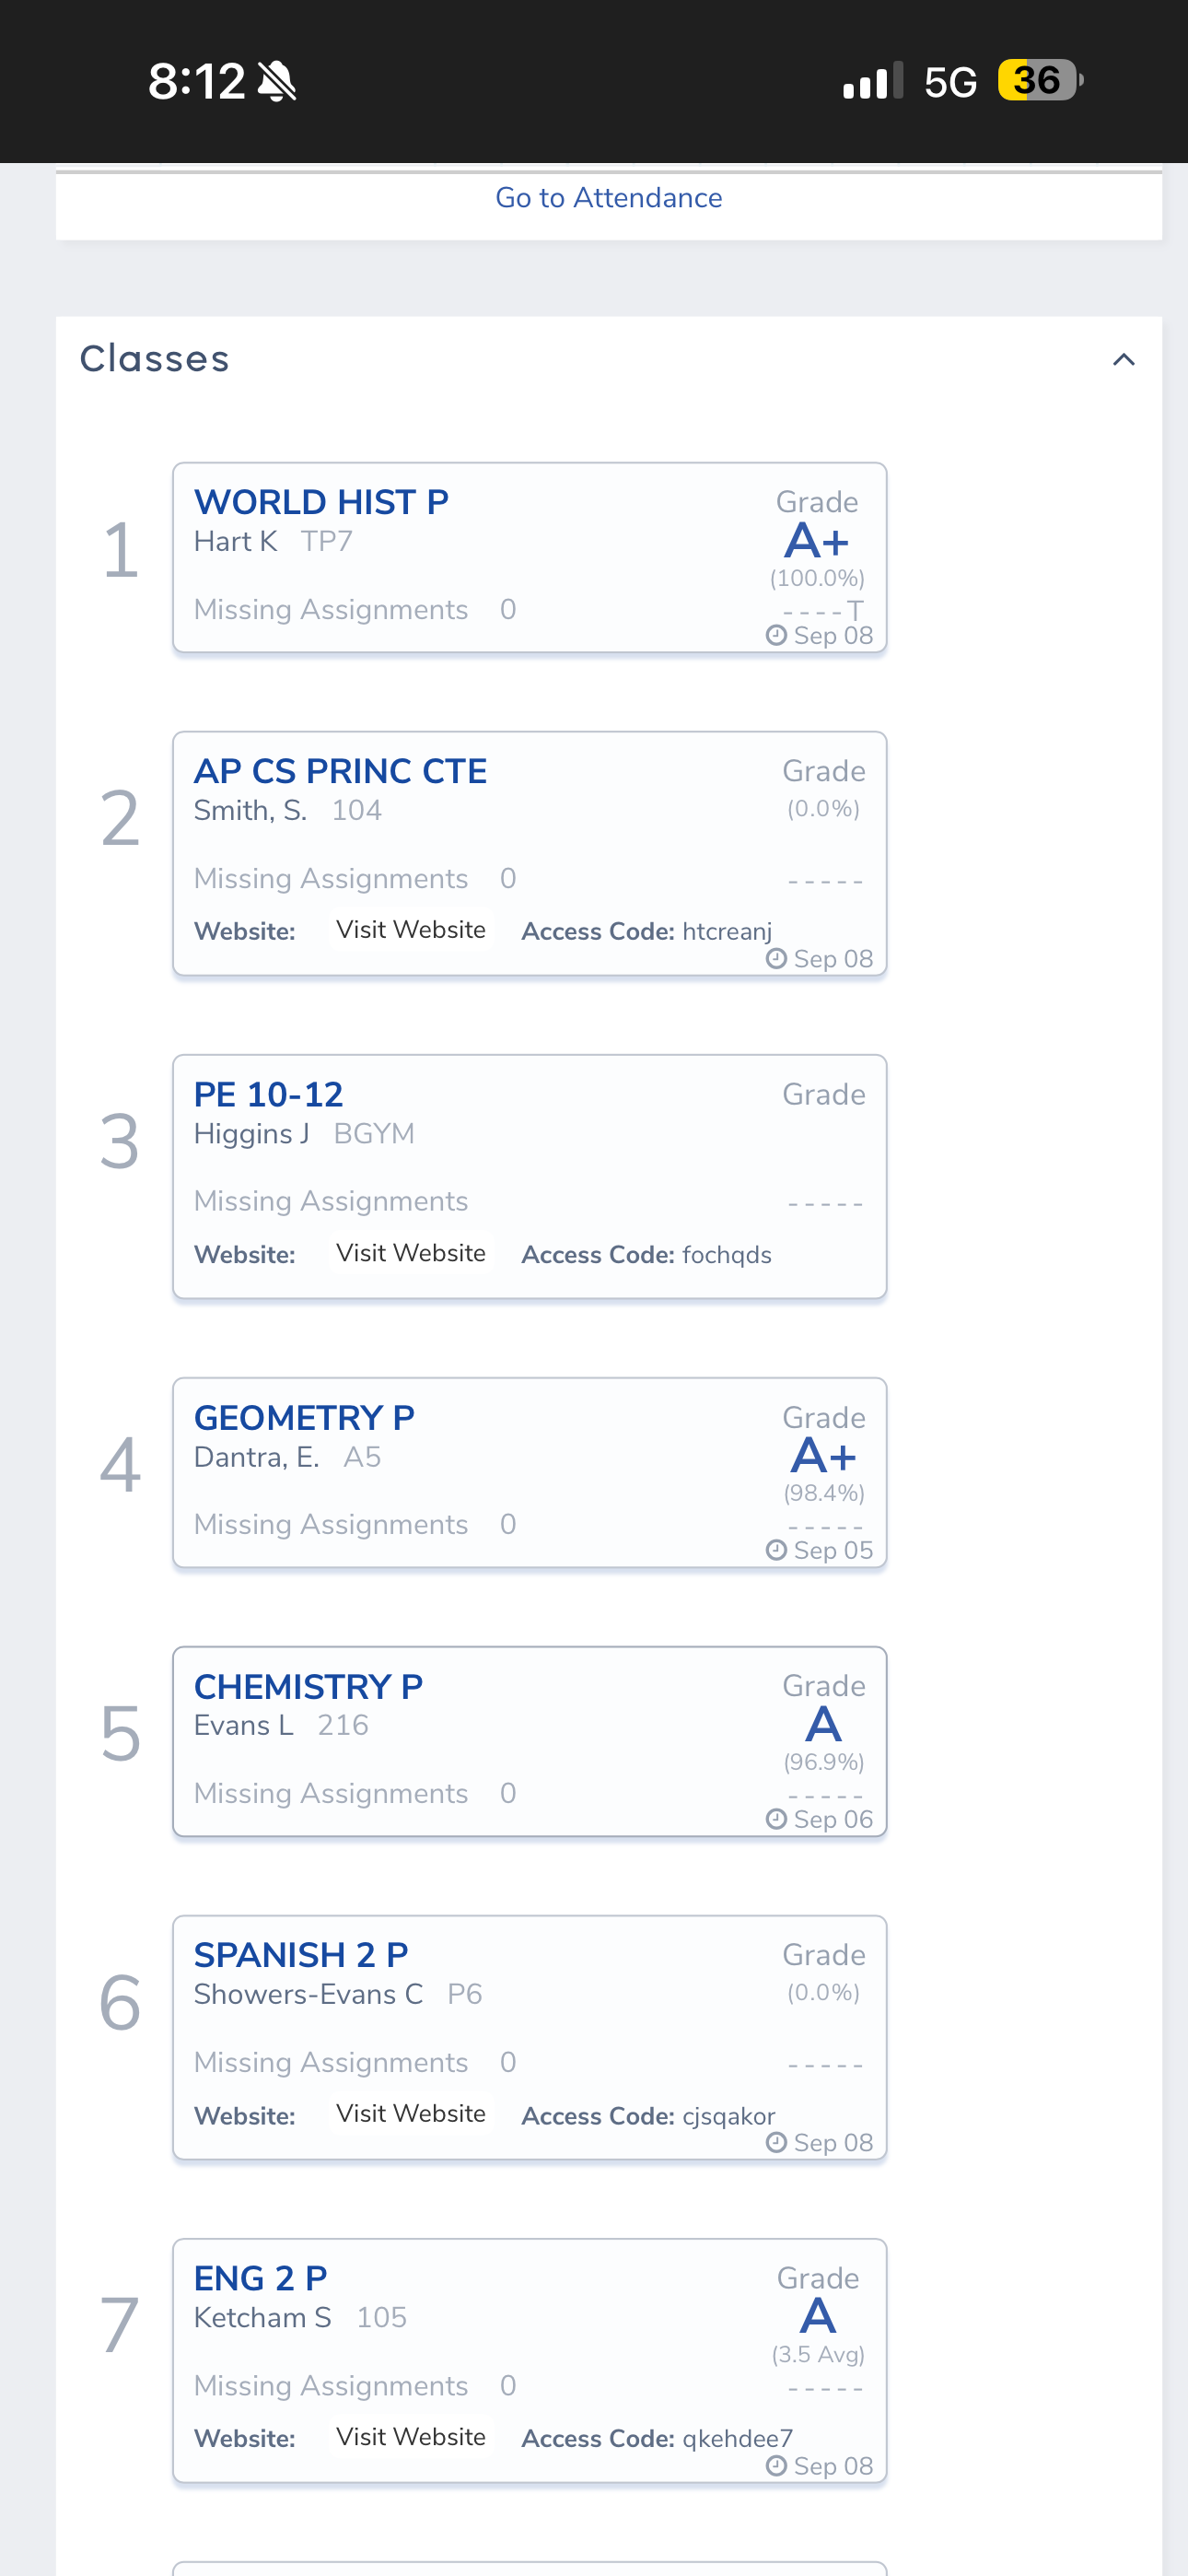Collapse the Classes section chevron

[1123, 360]
